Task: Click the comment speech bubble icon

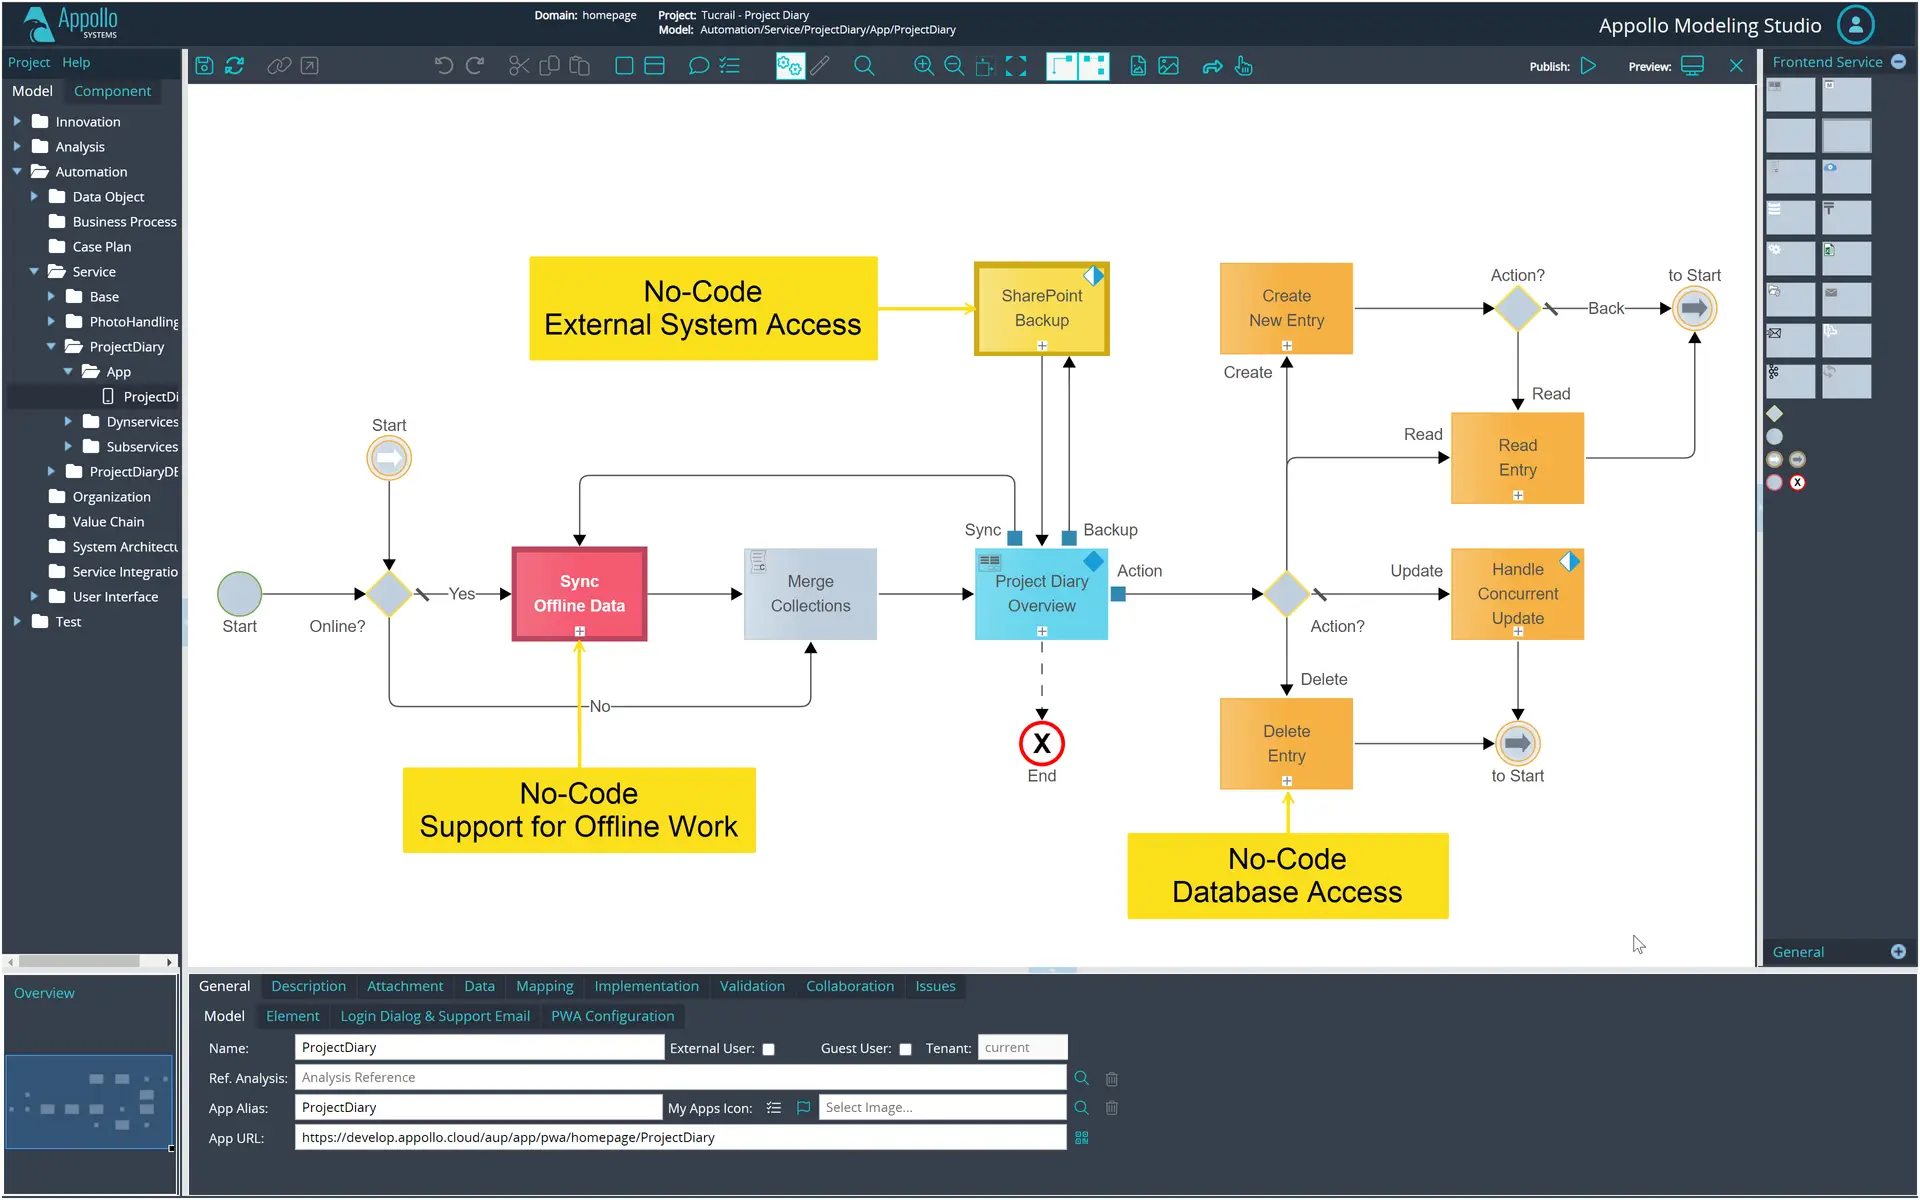Action: point(699,66)
